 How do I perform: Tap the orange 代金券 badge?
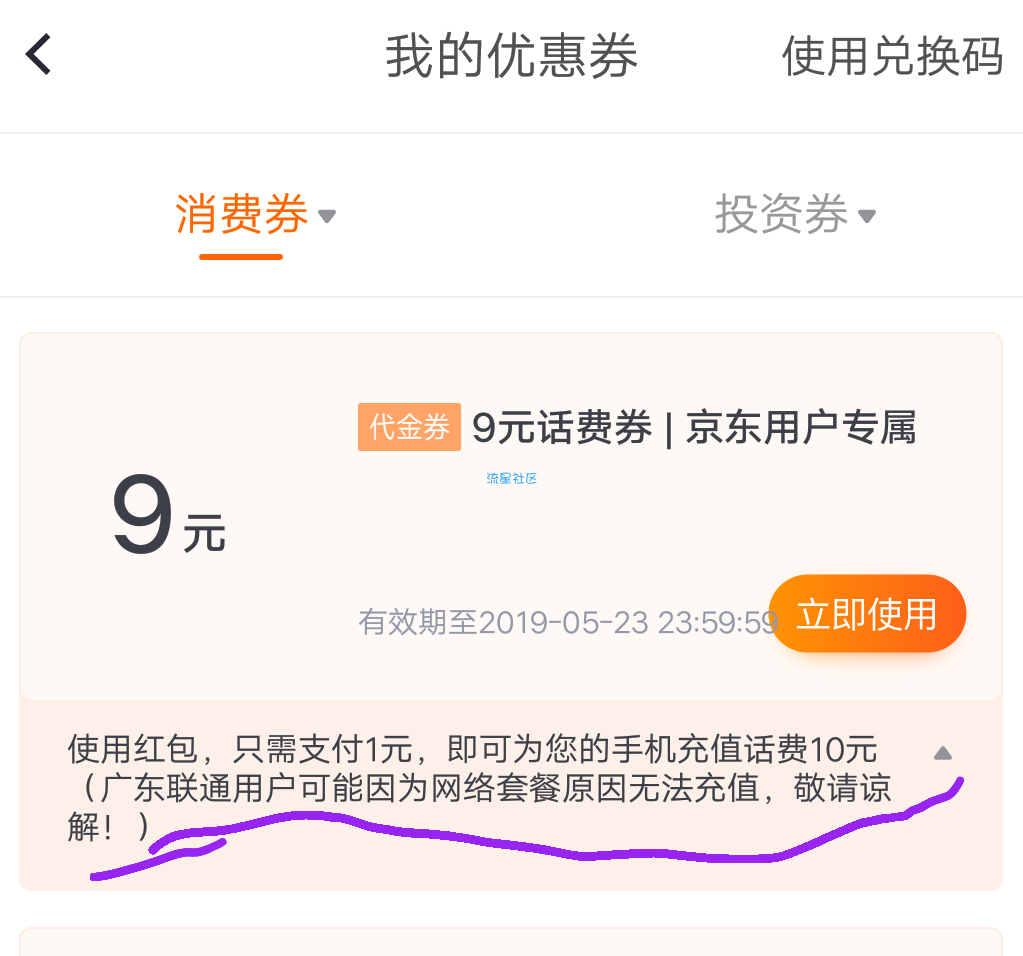pos(409,427)
